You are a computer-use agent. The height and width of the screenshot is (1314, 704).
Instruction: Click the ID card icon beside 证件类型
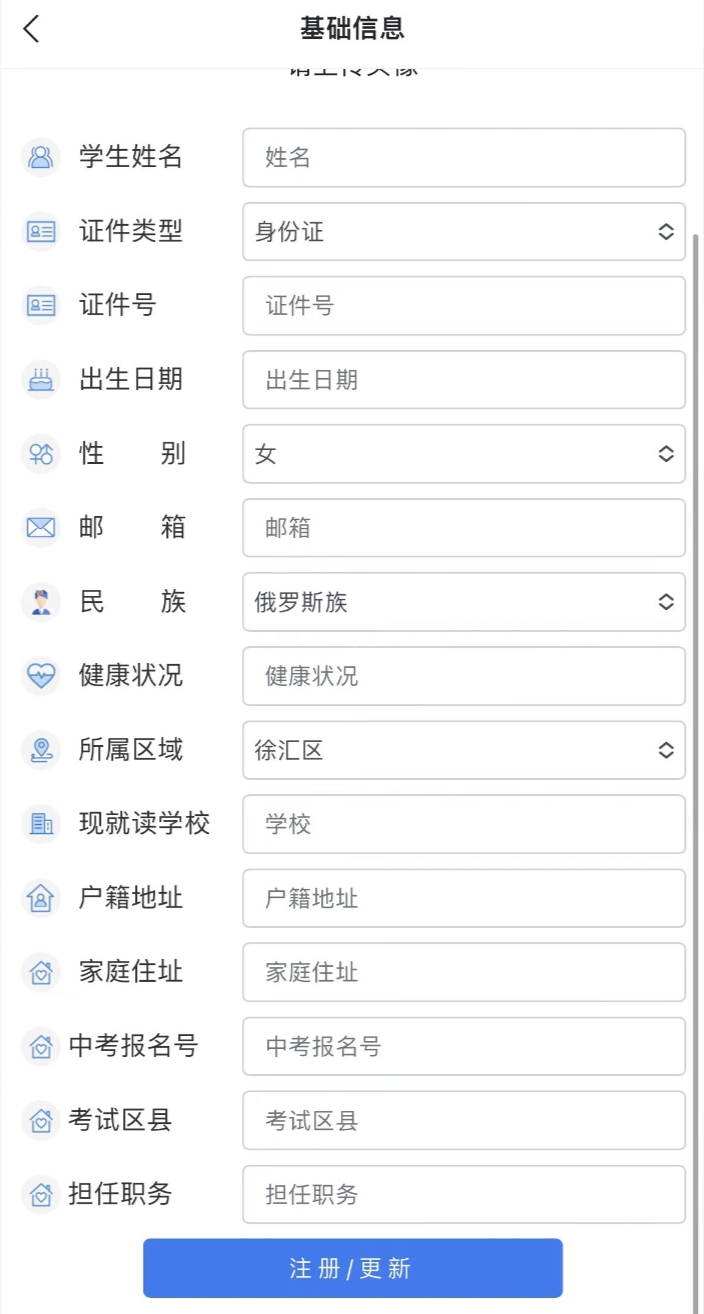pyautogui.click(x=41, y=232)
